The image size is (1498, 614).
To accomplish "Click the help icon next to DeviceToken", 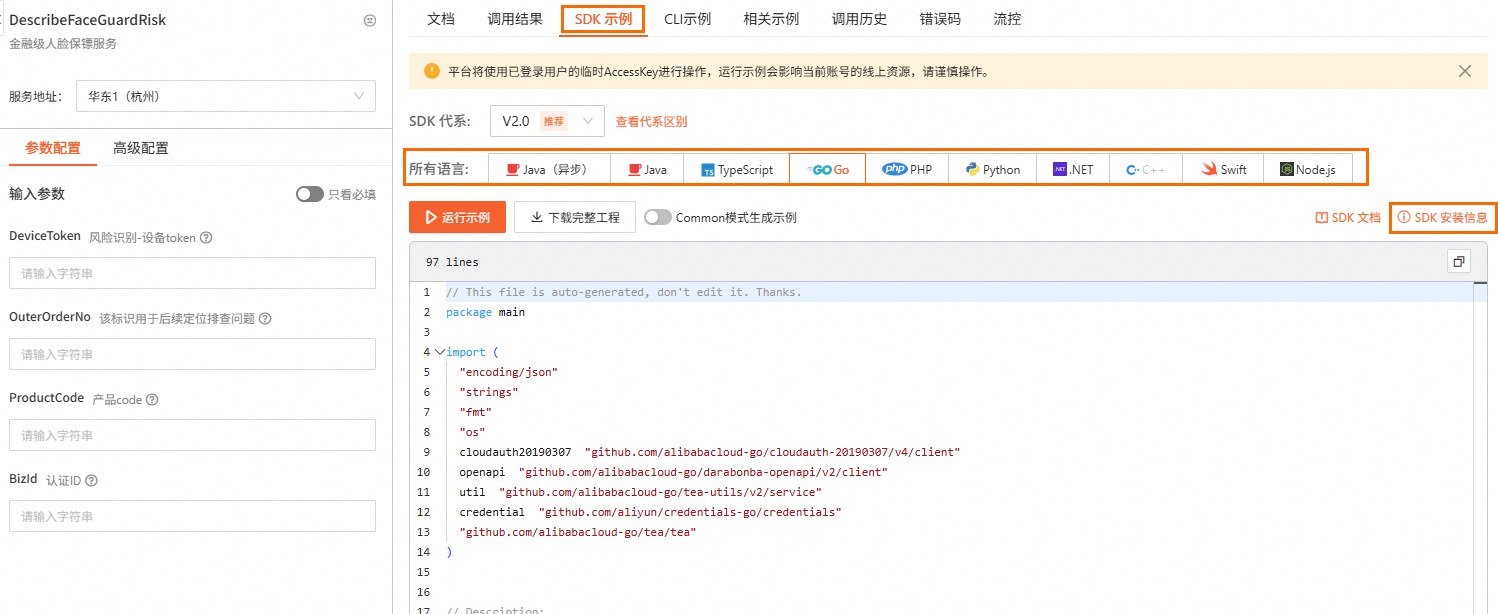I will click(206, 238).
